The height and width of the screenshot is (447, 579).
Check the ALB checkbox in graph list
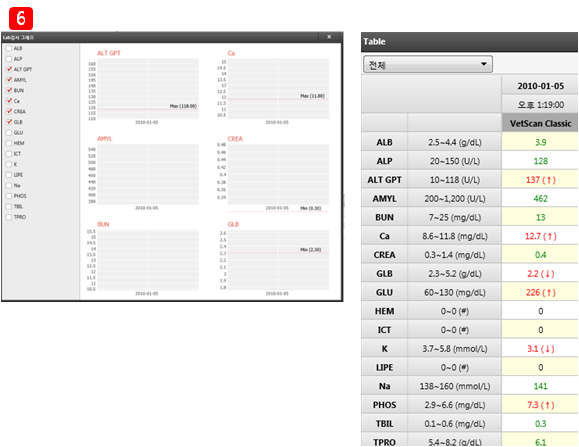tap(9, 48)
